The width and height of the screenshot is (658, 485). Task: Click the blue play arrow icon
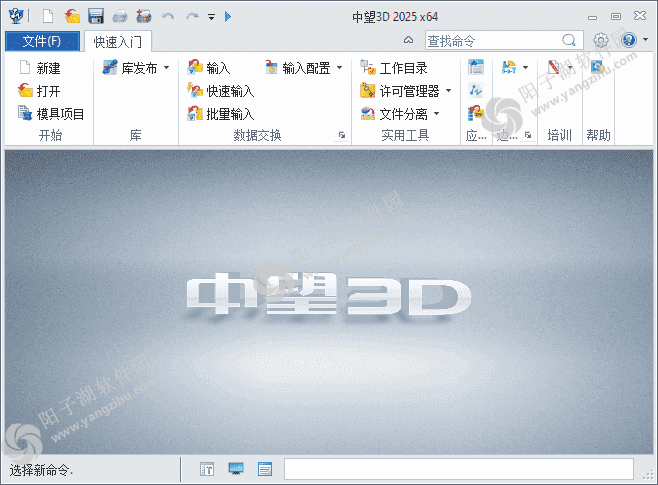pyautogui.click(x=228, y=16)
